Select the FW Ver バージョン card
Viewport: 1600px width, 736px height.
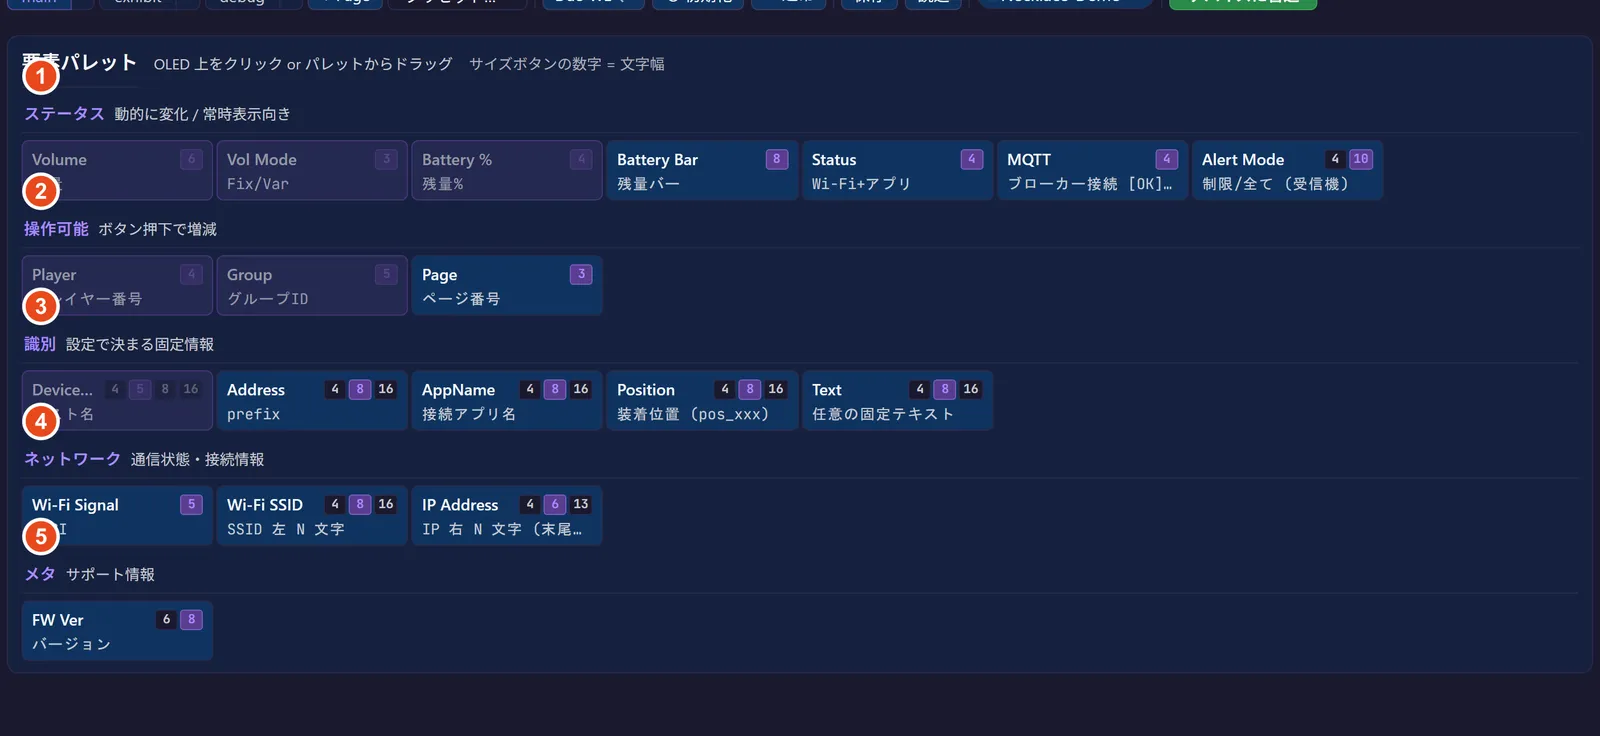tap(117, 630)
